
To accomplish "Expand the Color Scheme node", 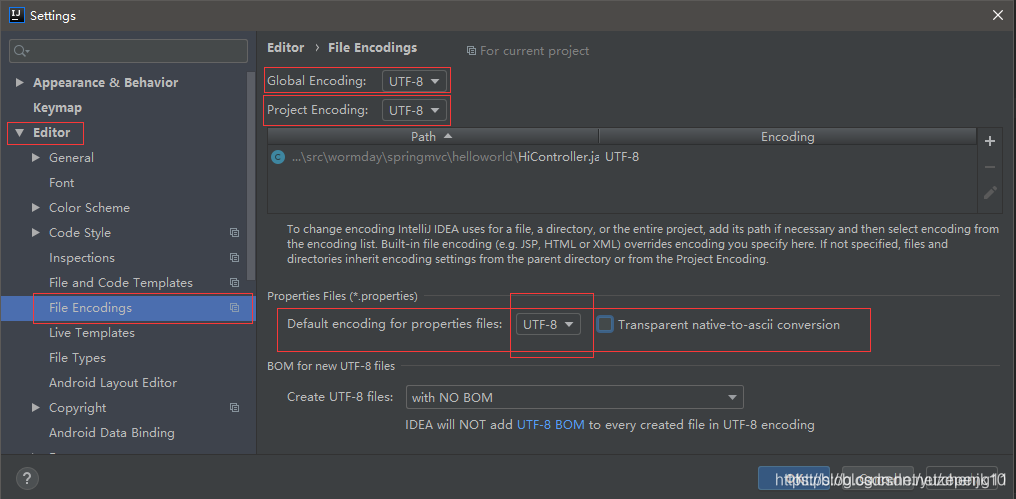I will [36, 207].
